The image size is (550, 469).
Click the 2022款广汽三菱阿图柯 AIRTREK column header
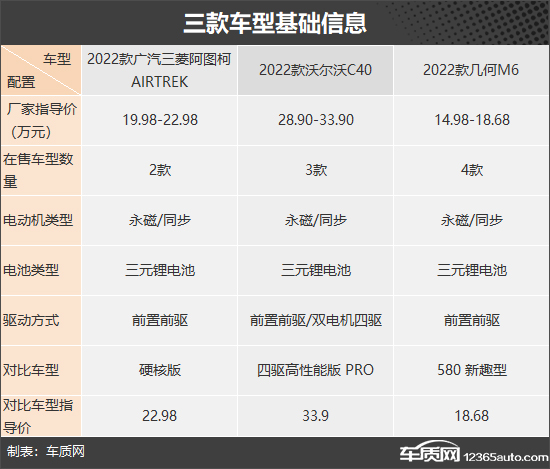159,70
